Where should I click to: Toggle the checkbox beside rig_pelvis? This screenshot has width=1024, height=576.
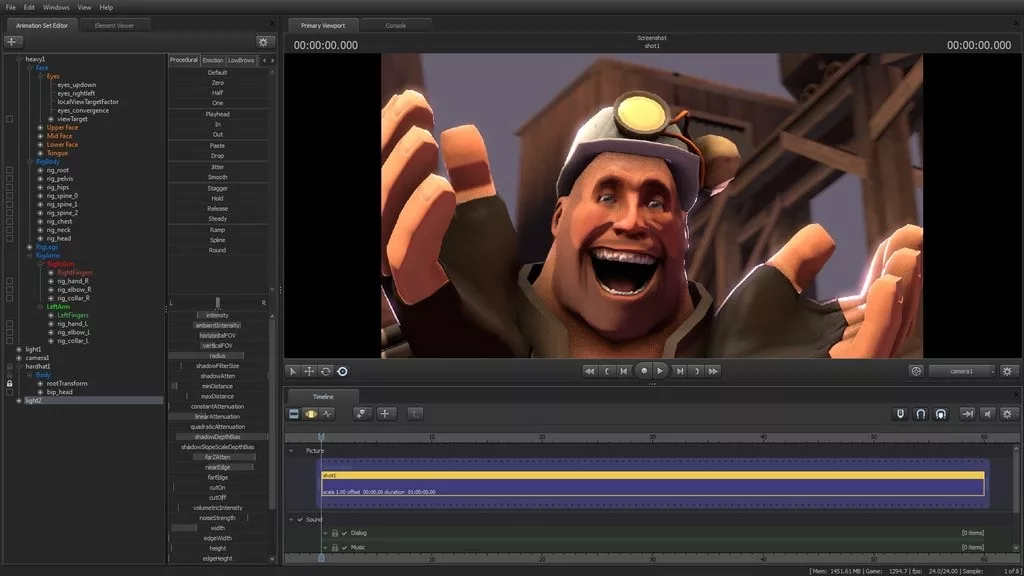(10, 179)
